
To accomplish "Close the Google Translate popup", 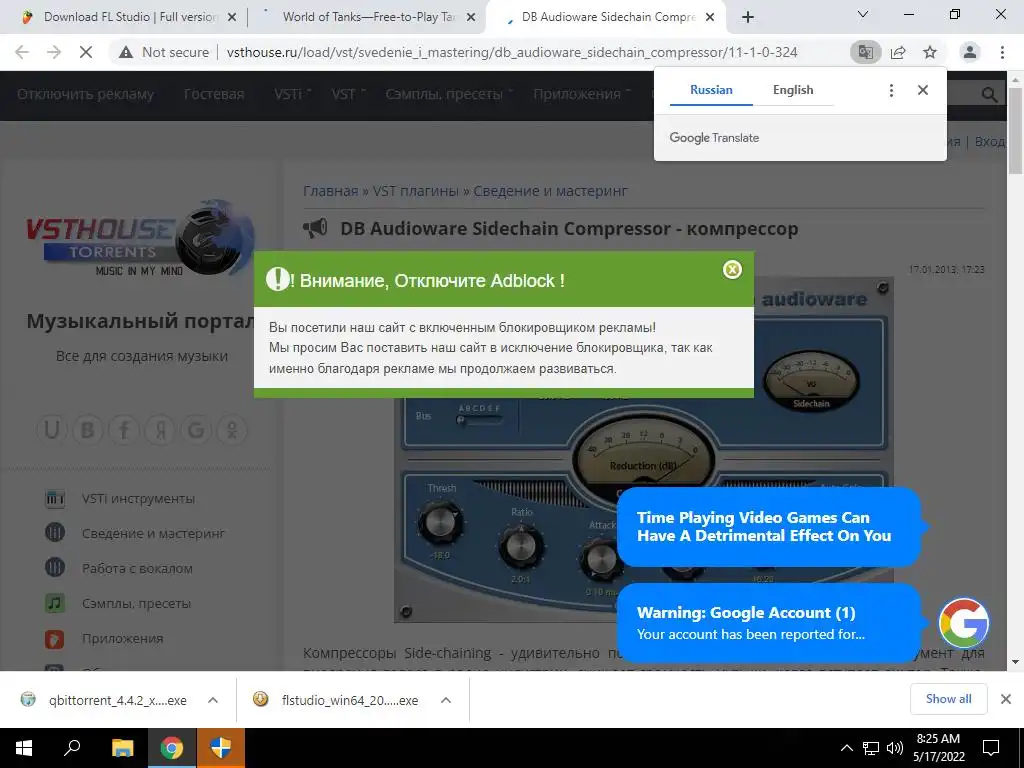I will (923, 90).
